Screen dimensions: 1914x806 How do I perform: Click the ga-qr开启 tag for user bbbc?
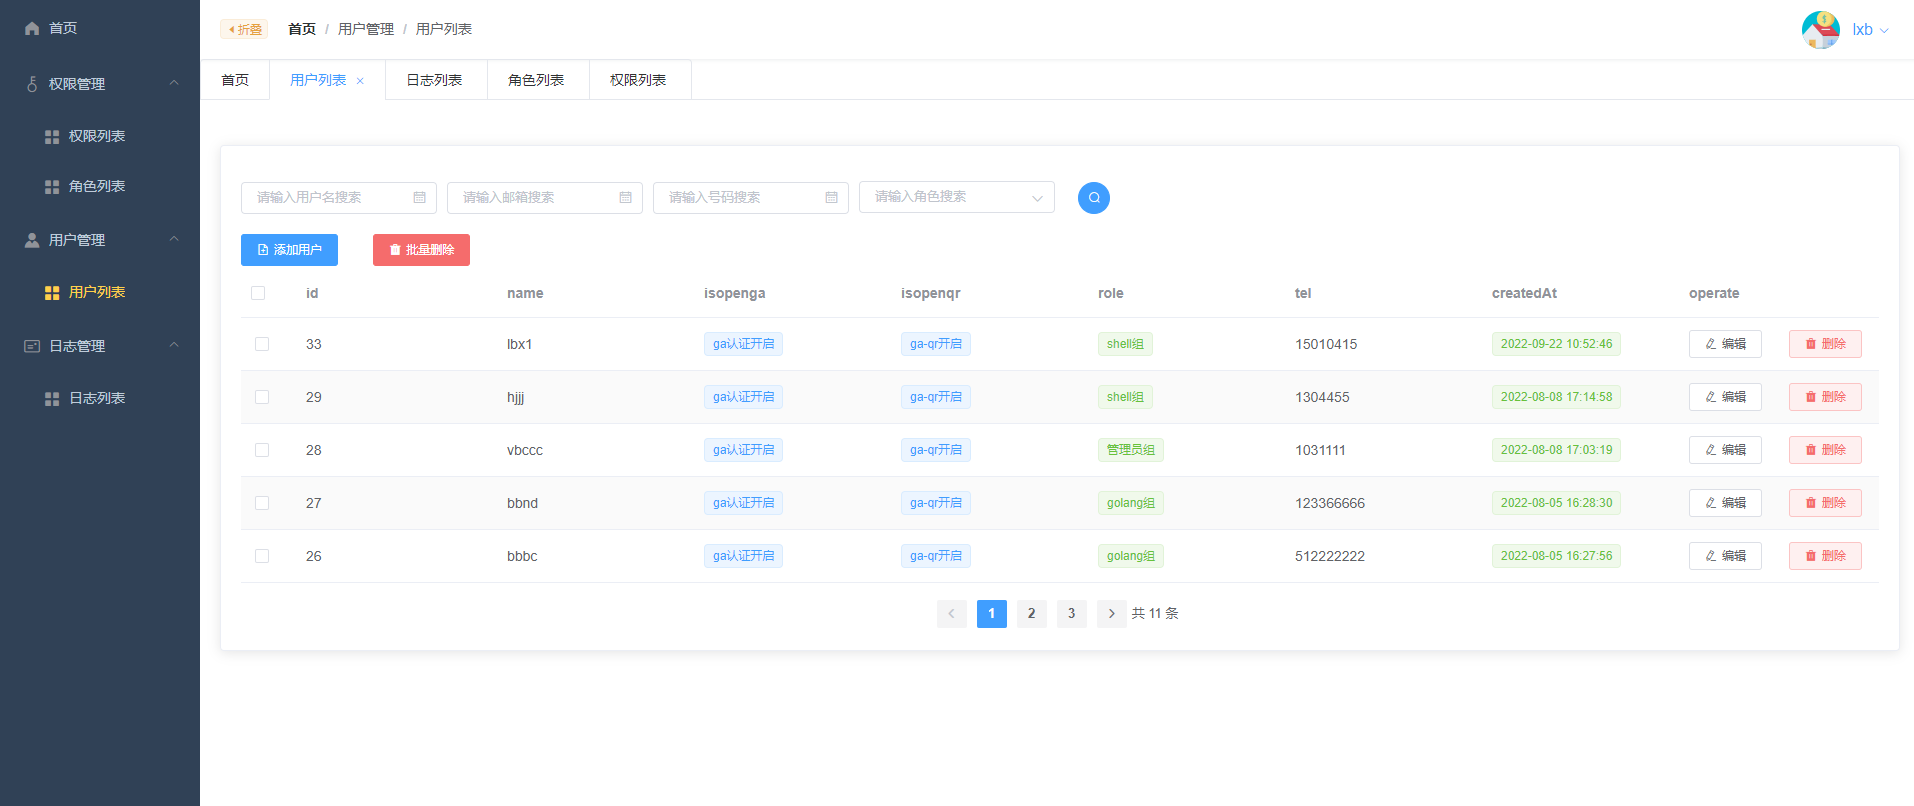click(936, 556)
